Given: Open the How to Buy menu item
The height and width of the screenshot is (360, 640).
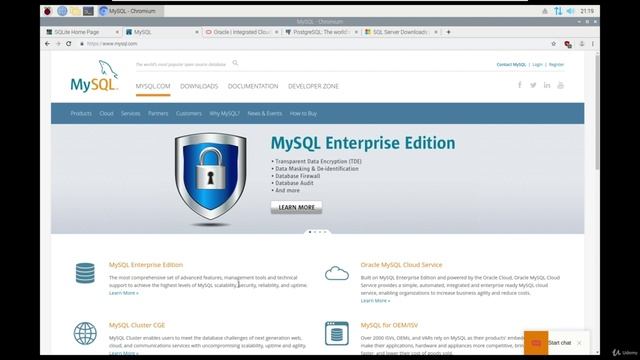Looking at the screenshot, I should tap(303, 113).
